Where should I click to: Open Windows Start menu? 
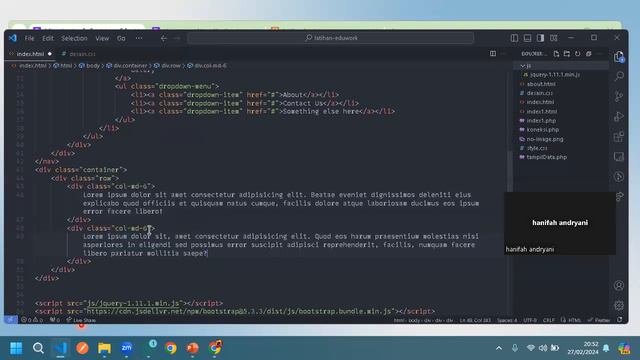point(16,348)
